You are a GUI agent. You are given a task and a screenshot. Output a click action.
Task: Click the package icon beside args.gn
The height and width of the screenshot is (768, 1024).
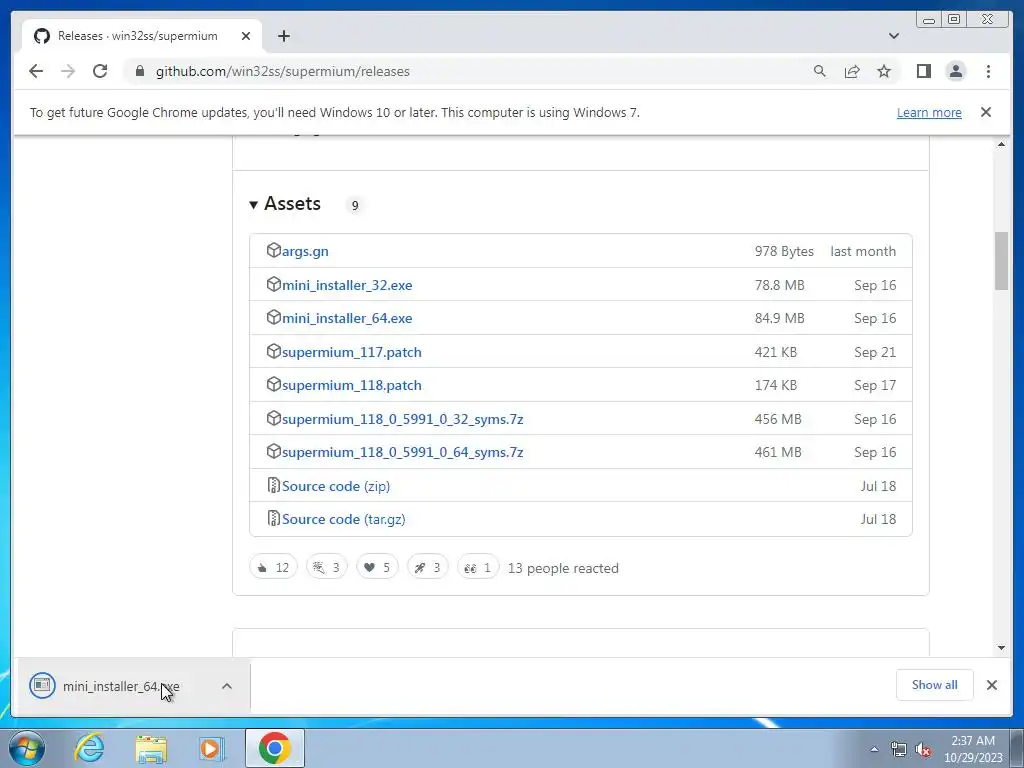[x=274, y=250]
